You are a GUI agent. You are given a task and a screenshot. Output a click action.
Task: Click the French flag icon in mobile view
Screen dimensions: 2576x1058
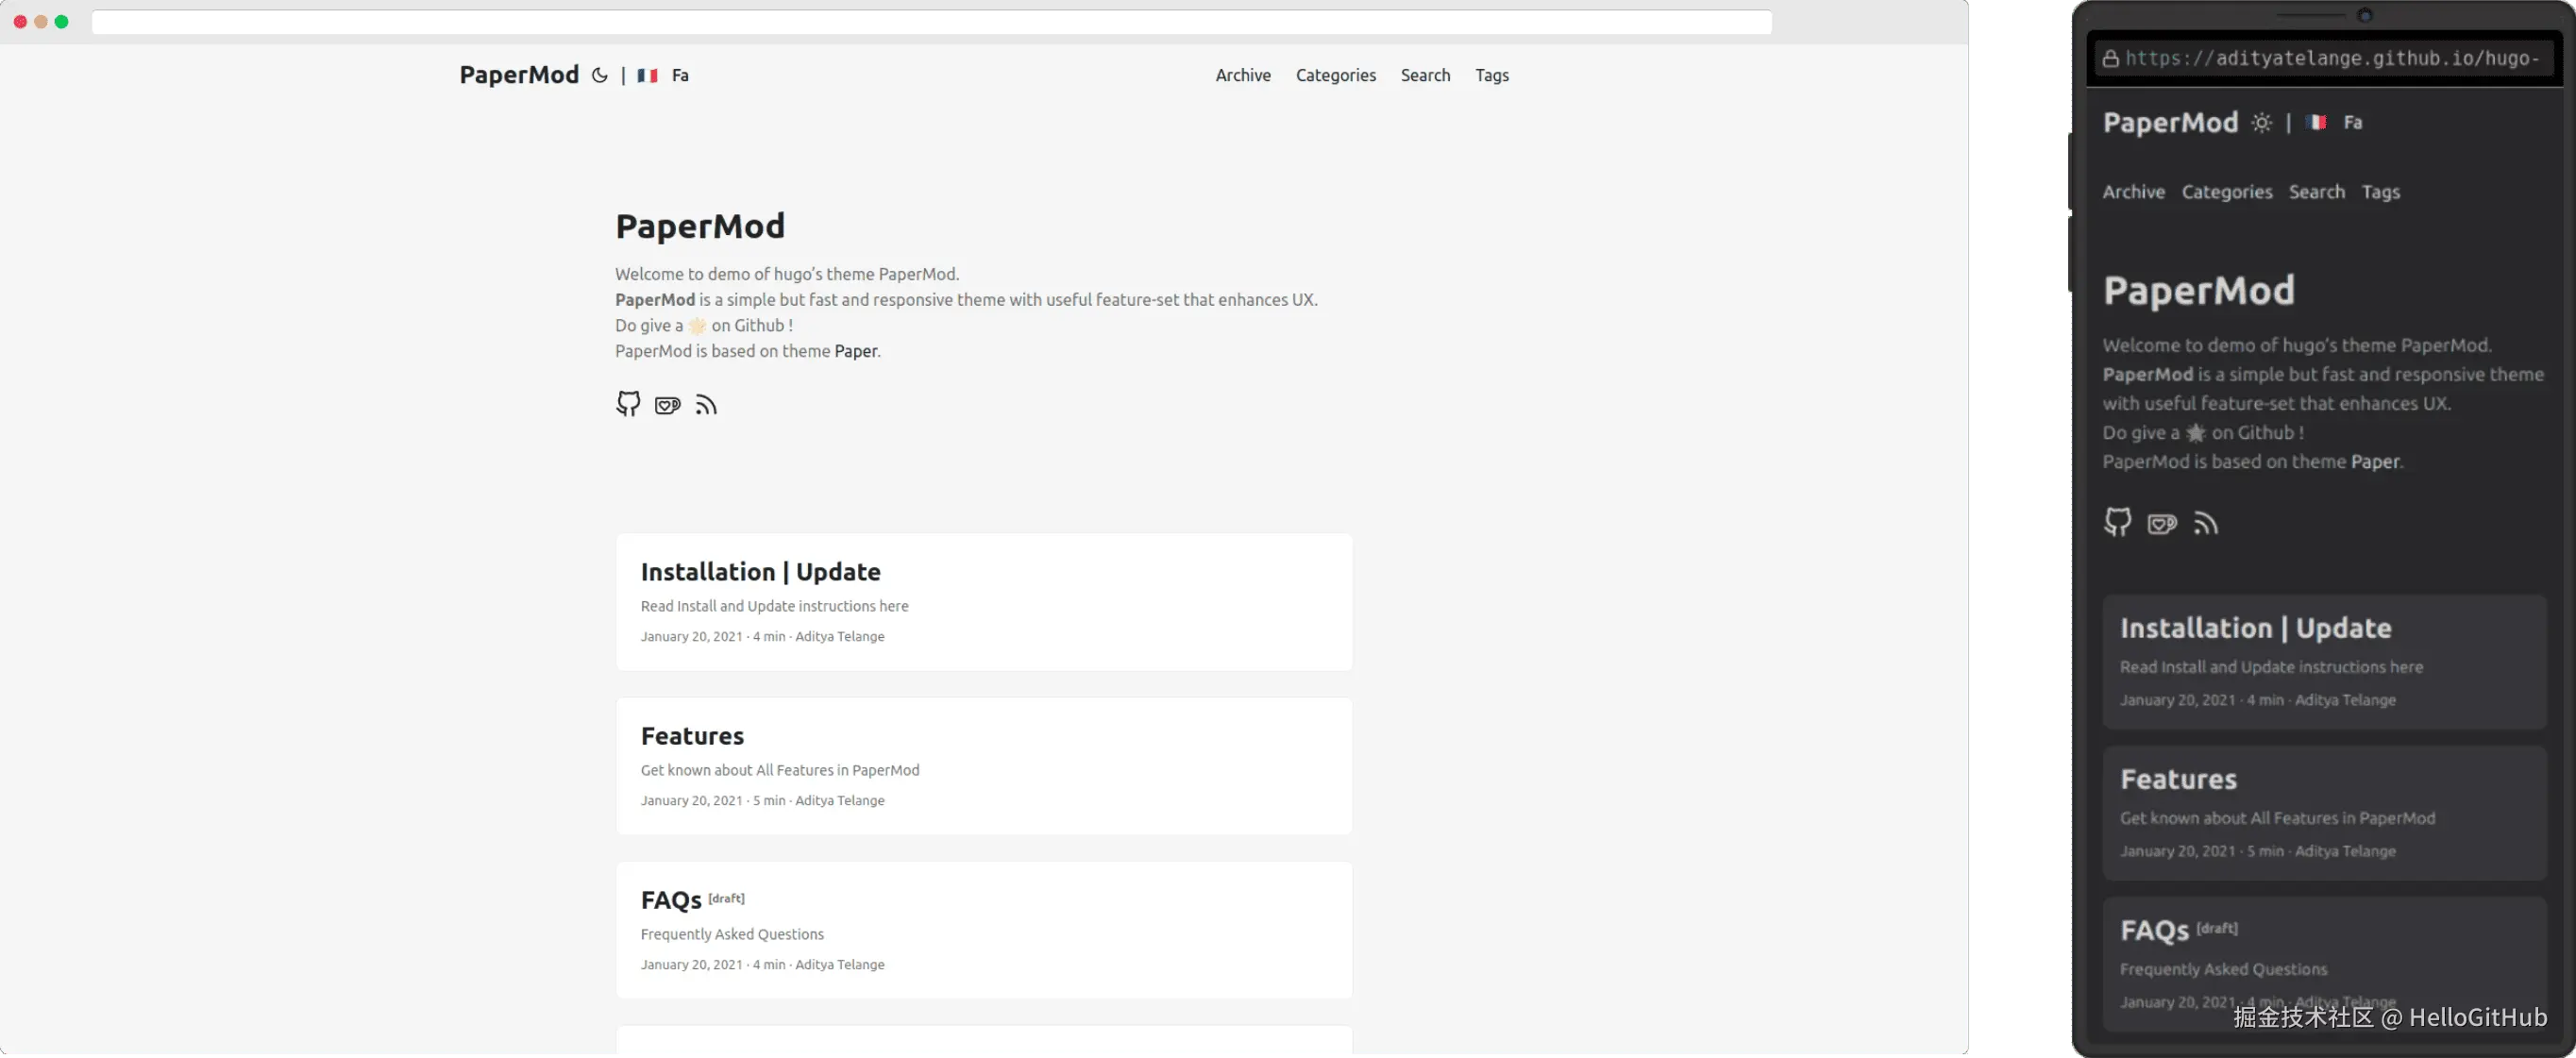pos(2316,122)
